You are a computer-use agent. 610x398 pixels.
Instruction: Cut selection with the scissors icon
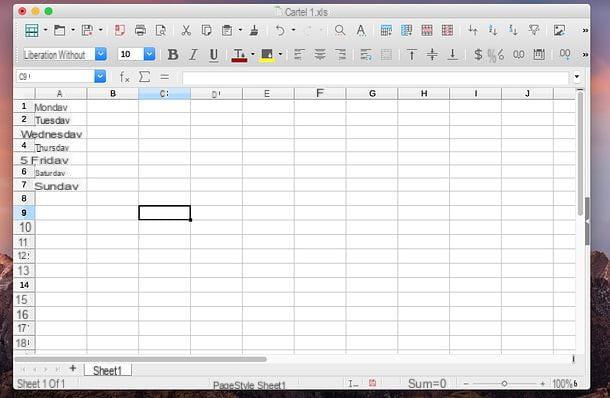click(186, 30)
